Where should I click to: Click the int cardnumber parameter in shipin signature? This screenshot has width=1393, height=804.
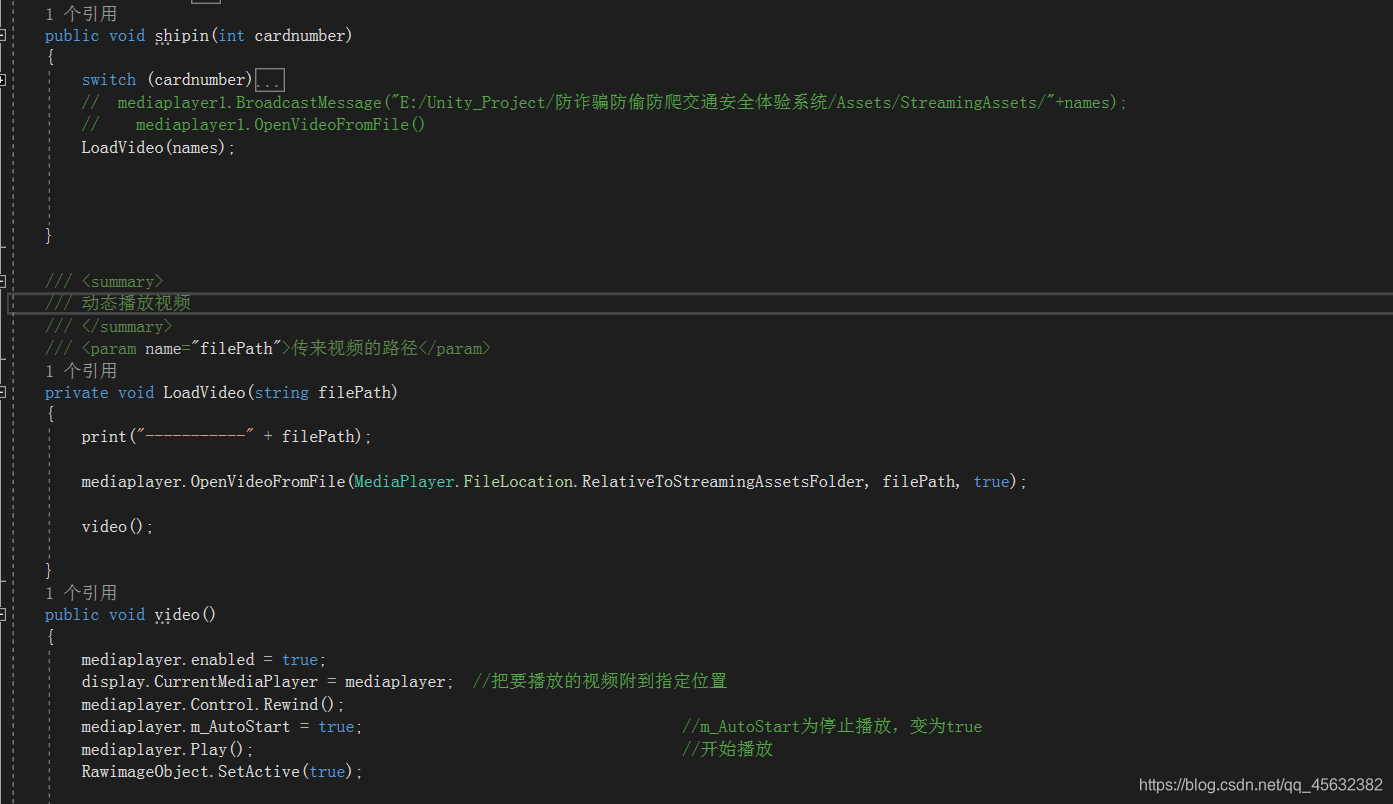(x=281, y=36)
